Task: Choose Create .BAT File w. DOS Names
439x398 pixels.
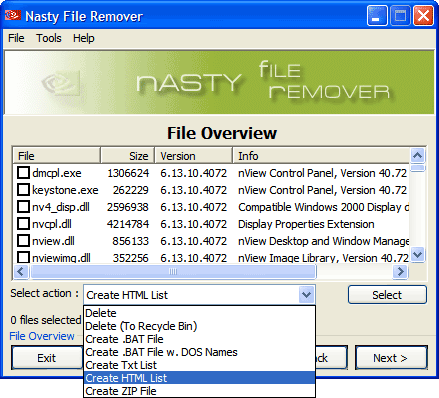Action: pyautogui.click(x=199, y=352)
